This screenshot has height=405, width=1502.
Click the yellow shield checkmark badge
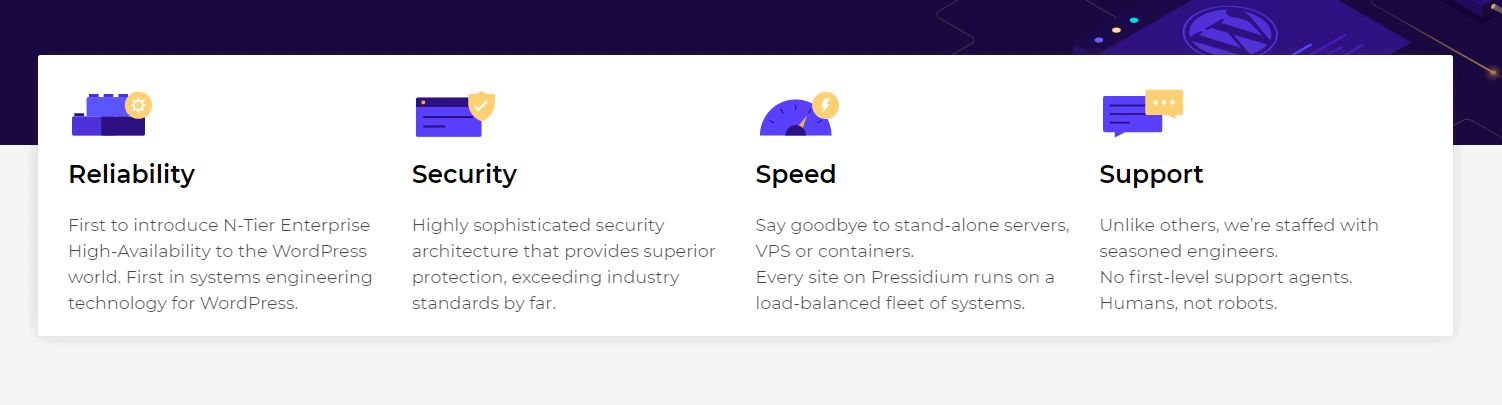482,104
